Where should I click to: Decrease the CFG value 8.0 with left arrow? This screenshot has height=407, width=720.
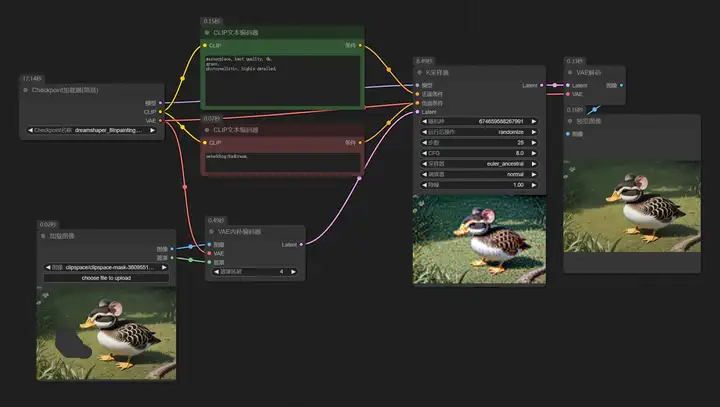424,153
